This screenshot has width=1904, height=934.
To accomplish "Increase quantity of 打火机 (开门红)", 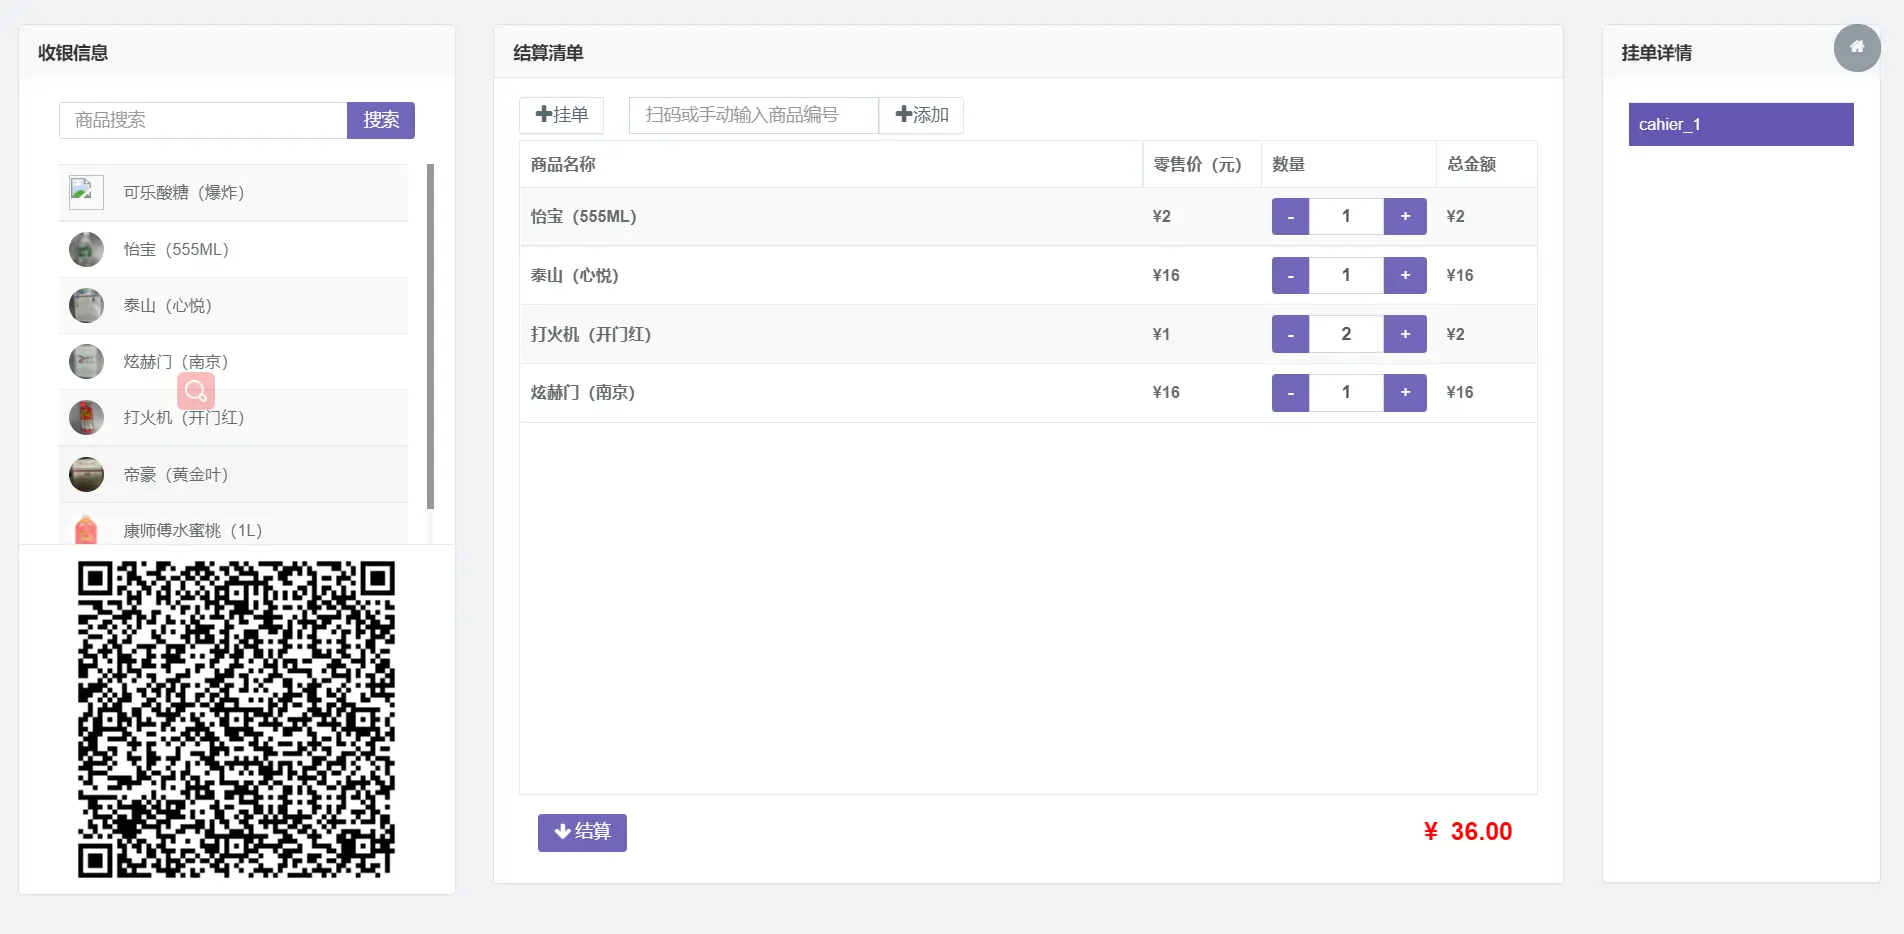I will [1405, 334].
